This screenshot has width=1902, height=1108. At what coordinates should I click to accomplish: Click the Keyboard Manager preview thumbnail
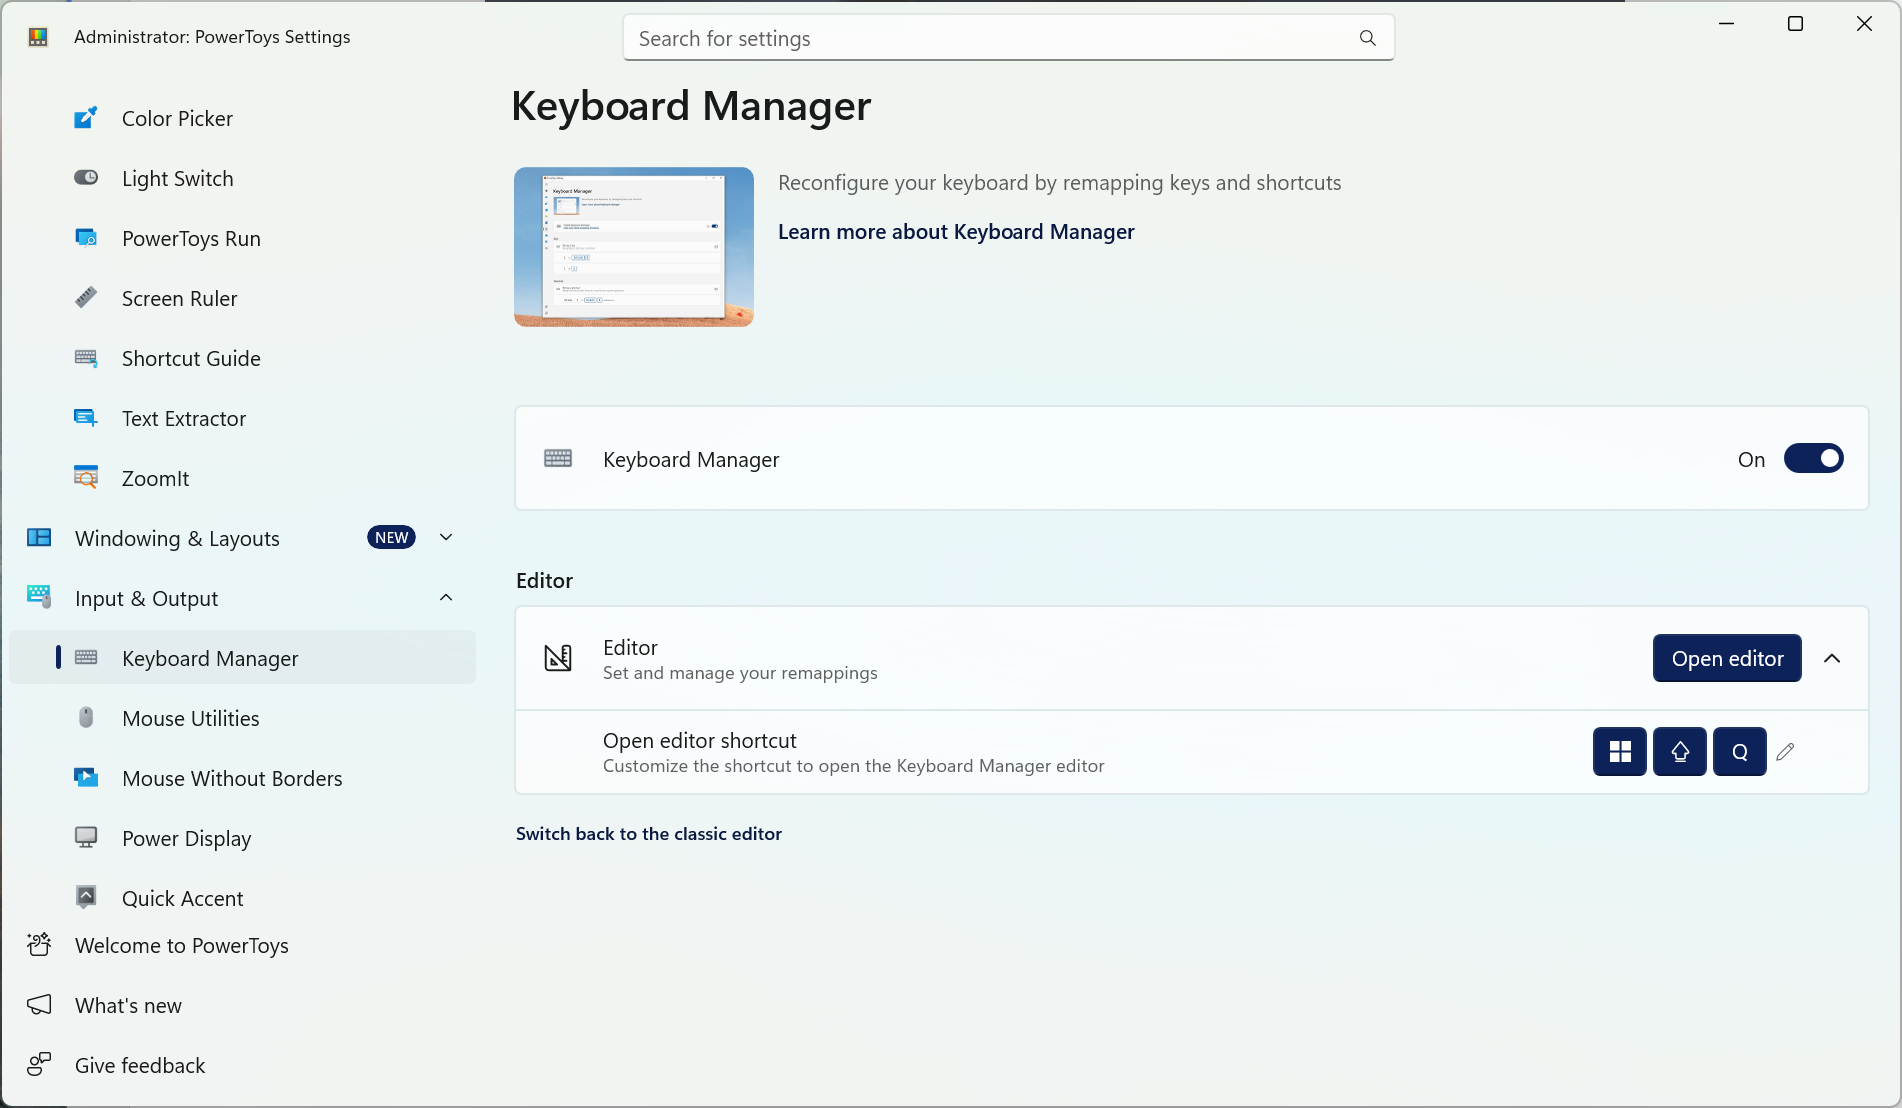tap(634, 247)
